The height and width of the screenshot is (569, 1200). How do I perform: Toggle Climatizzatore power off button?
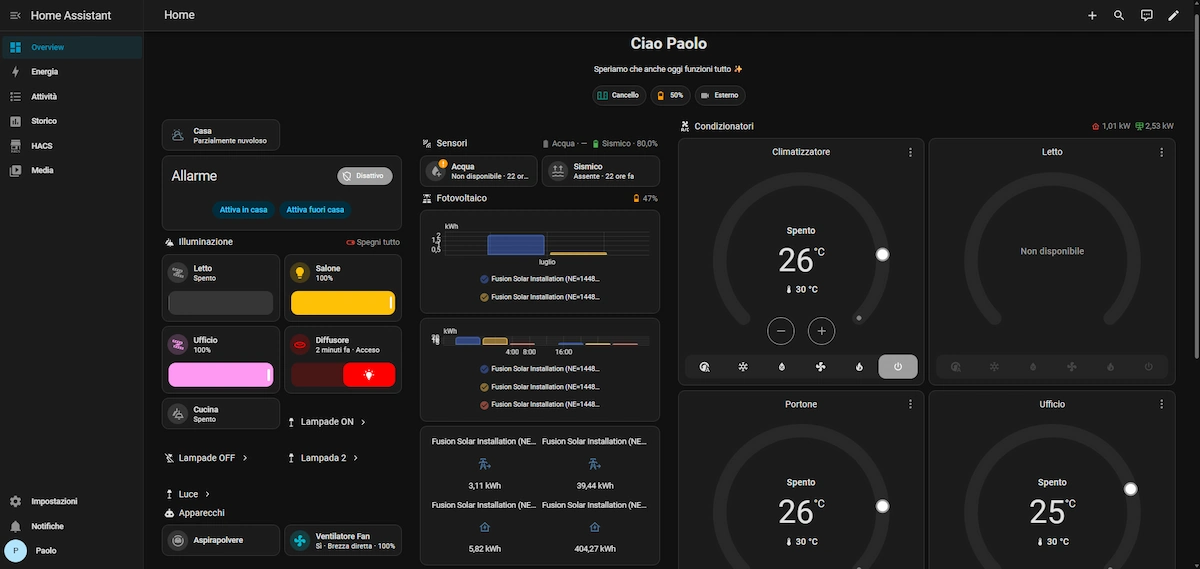898,367
